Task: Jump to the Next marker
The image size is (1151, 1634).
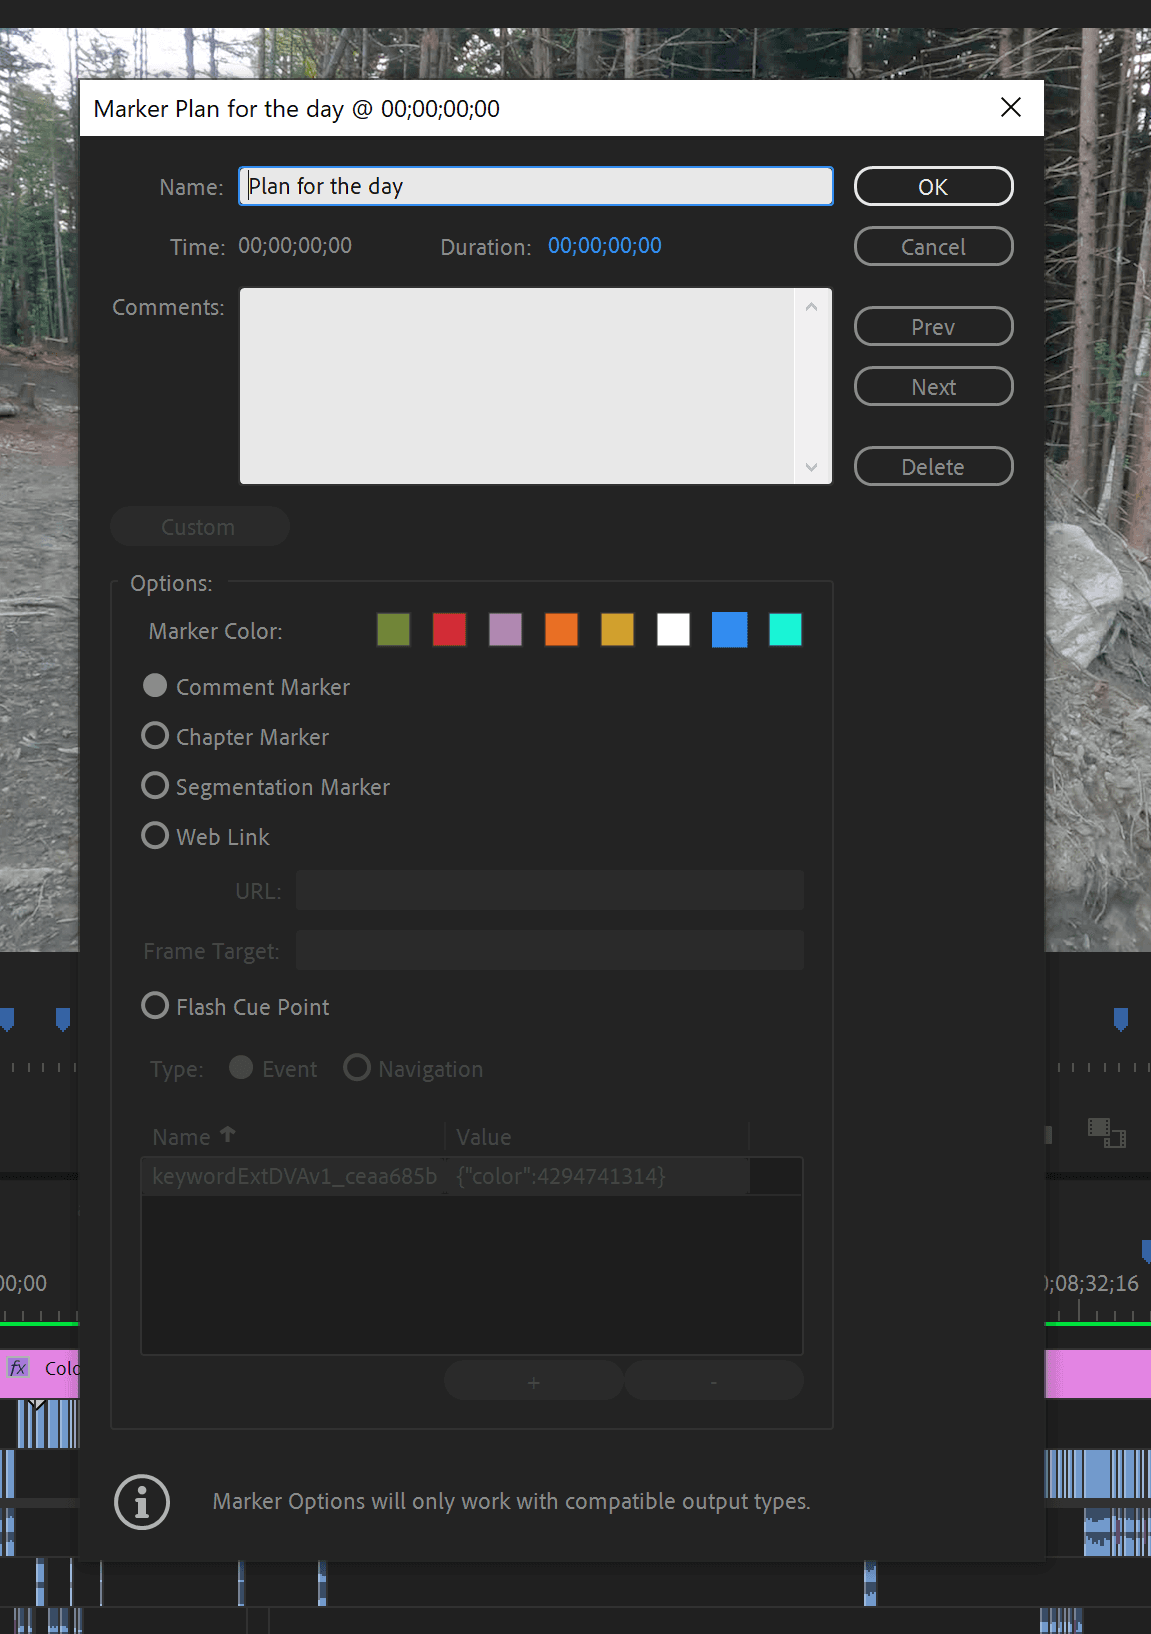Action: pyautogui.click(x=933, y=387)
